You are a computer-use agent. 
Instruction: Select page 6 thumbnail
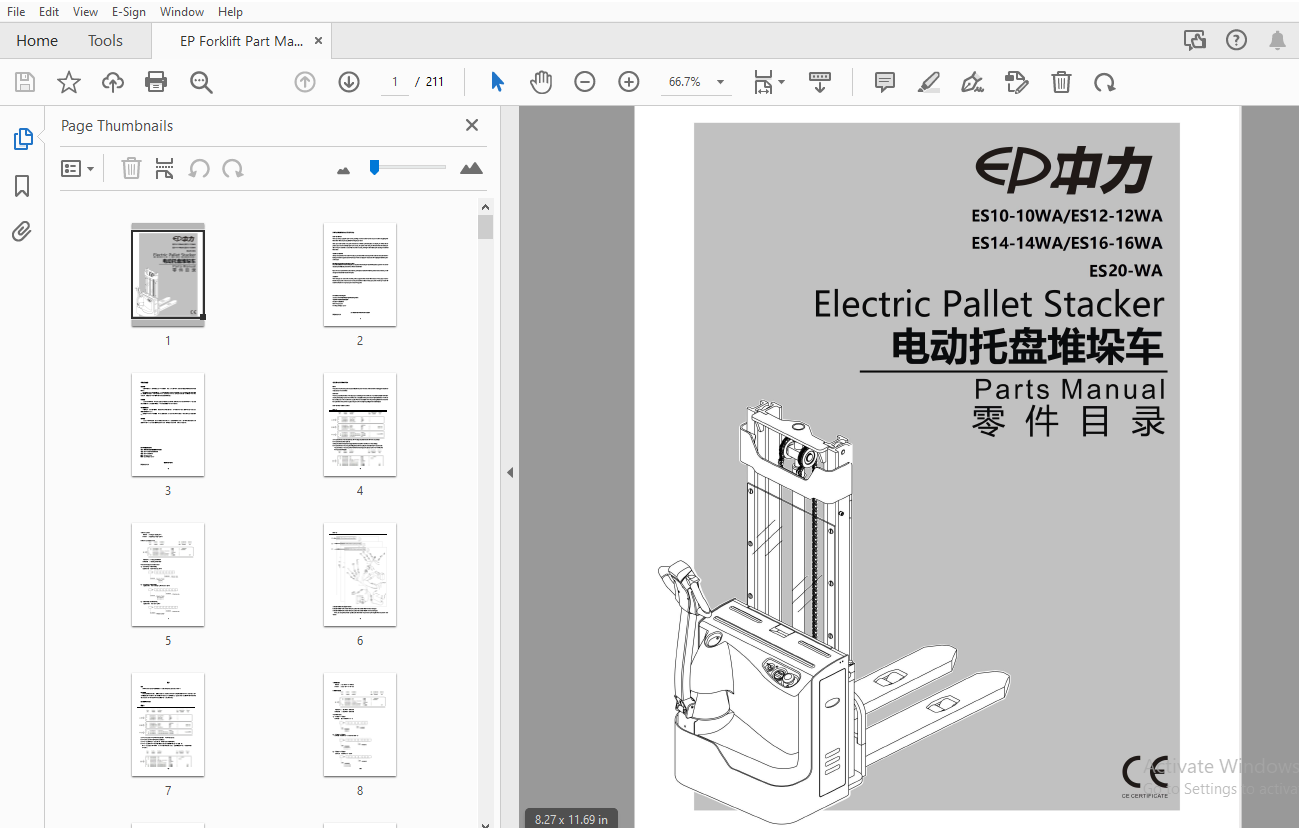click(x=360, y=574)
